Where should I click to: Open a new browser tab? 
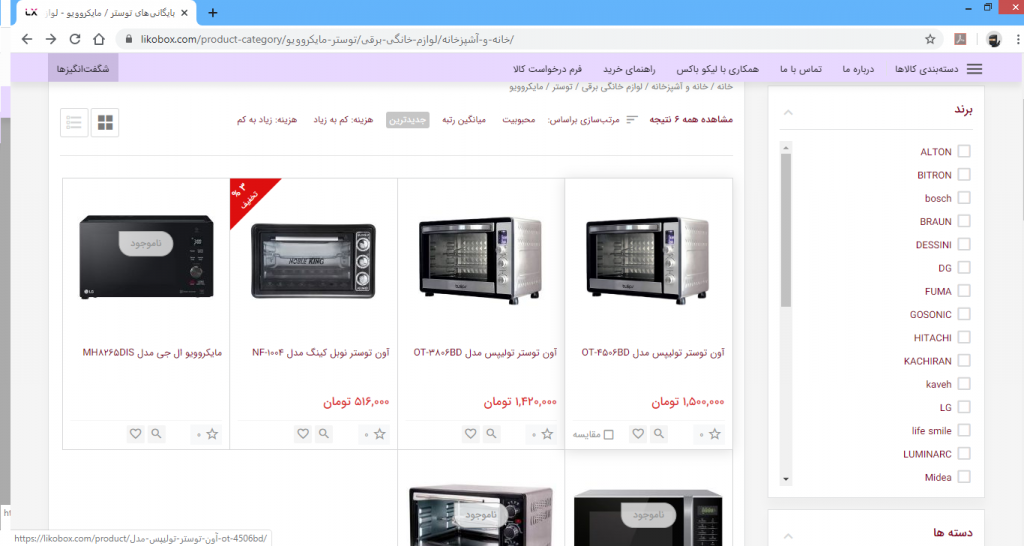coord(212,12)
